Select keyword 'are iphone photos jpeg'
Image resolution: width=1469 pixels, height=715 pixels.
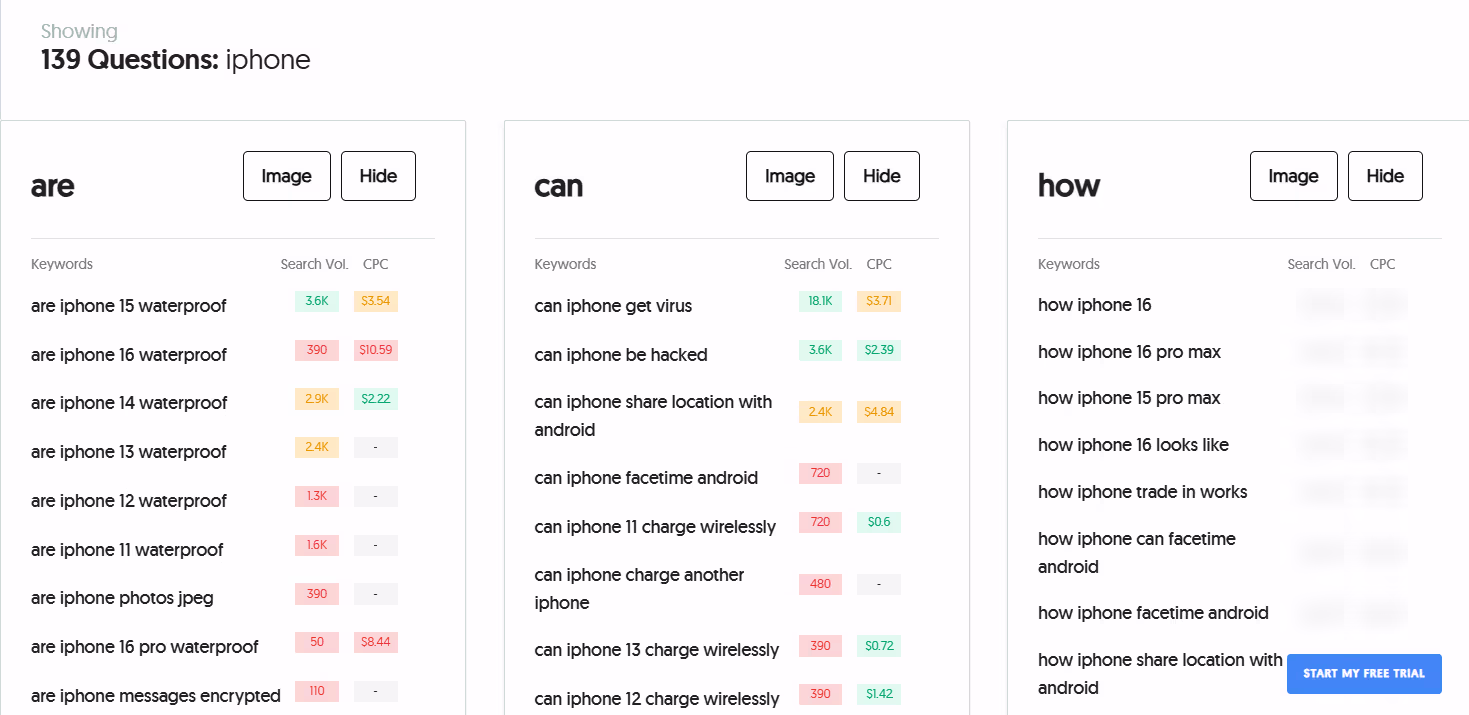click(122, 598)
